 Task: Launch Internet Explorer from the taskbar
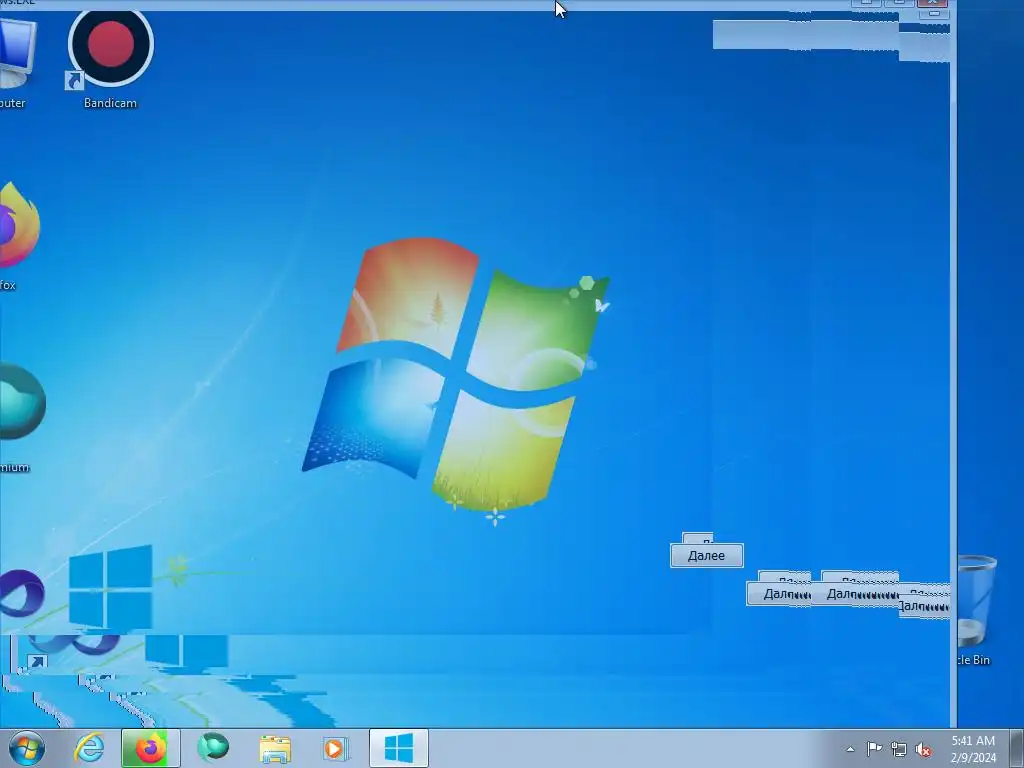tap(89, 748)
